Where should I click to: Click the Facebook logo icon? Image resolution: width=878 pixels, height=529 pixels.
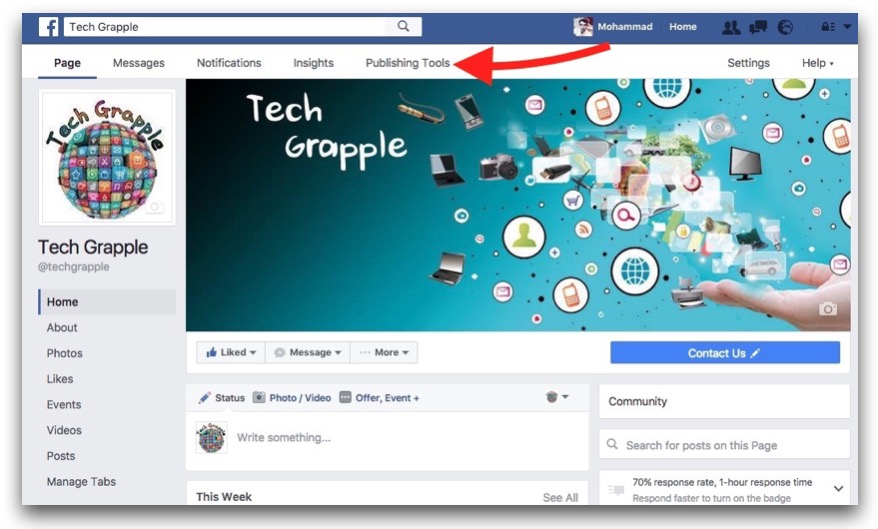tap(49, 26)
